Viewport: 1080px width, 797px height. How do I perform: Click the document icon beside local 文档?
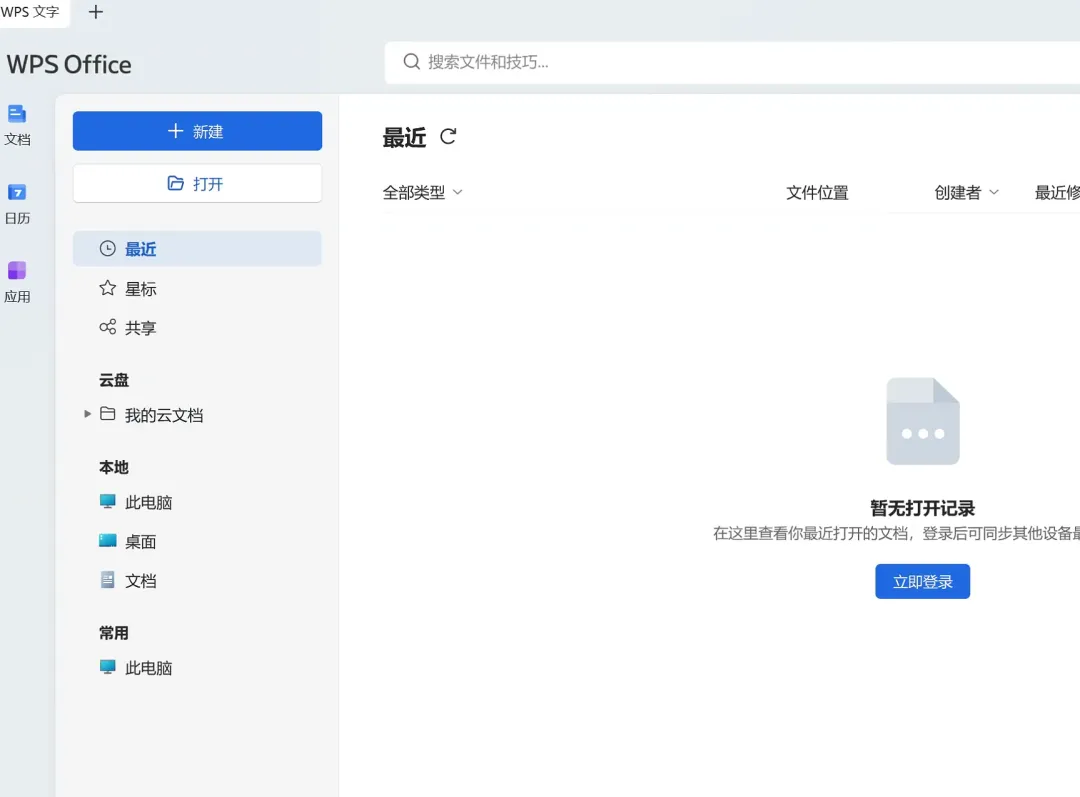[107, 580]
